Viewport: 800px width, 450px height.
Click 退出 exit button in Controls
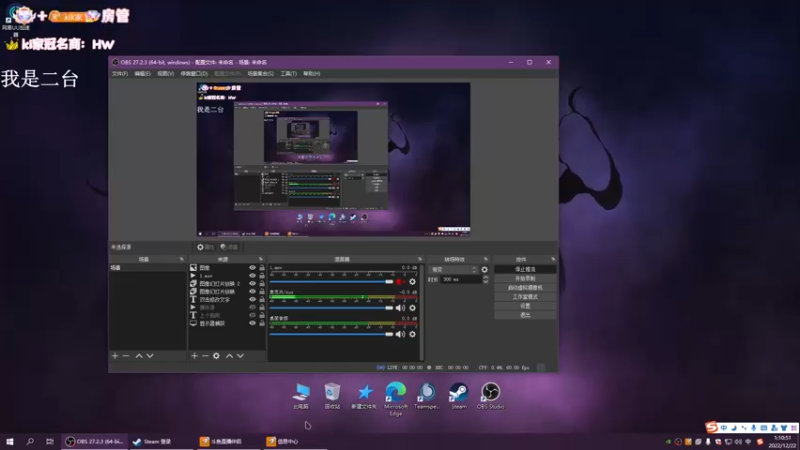(x=525, y=315)
